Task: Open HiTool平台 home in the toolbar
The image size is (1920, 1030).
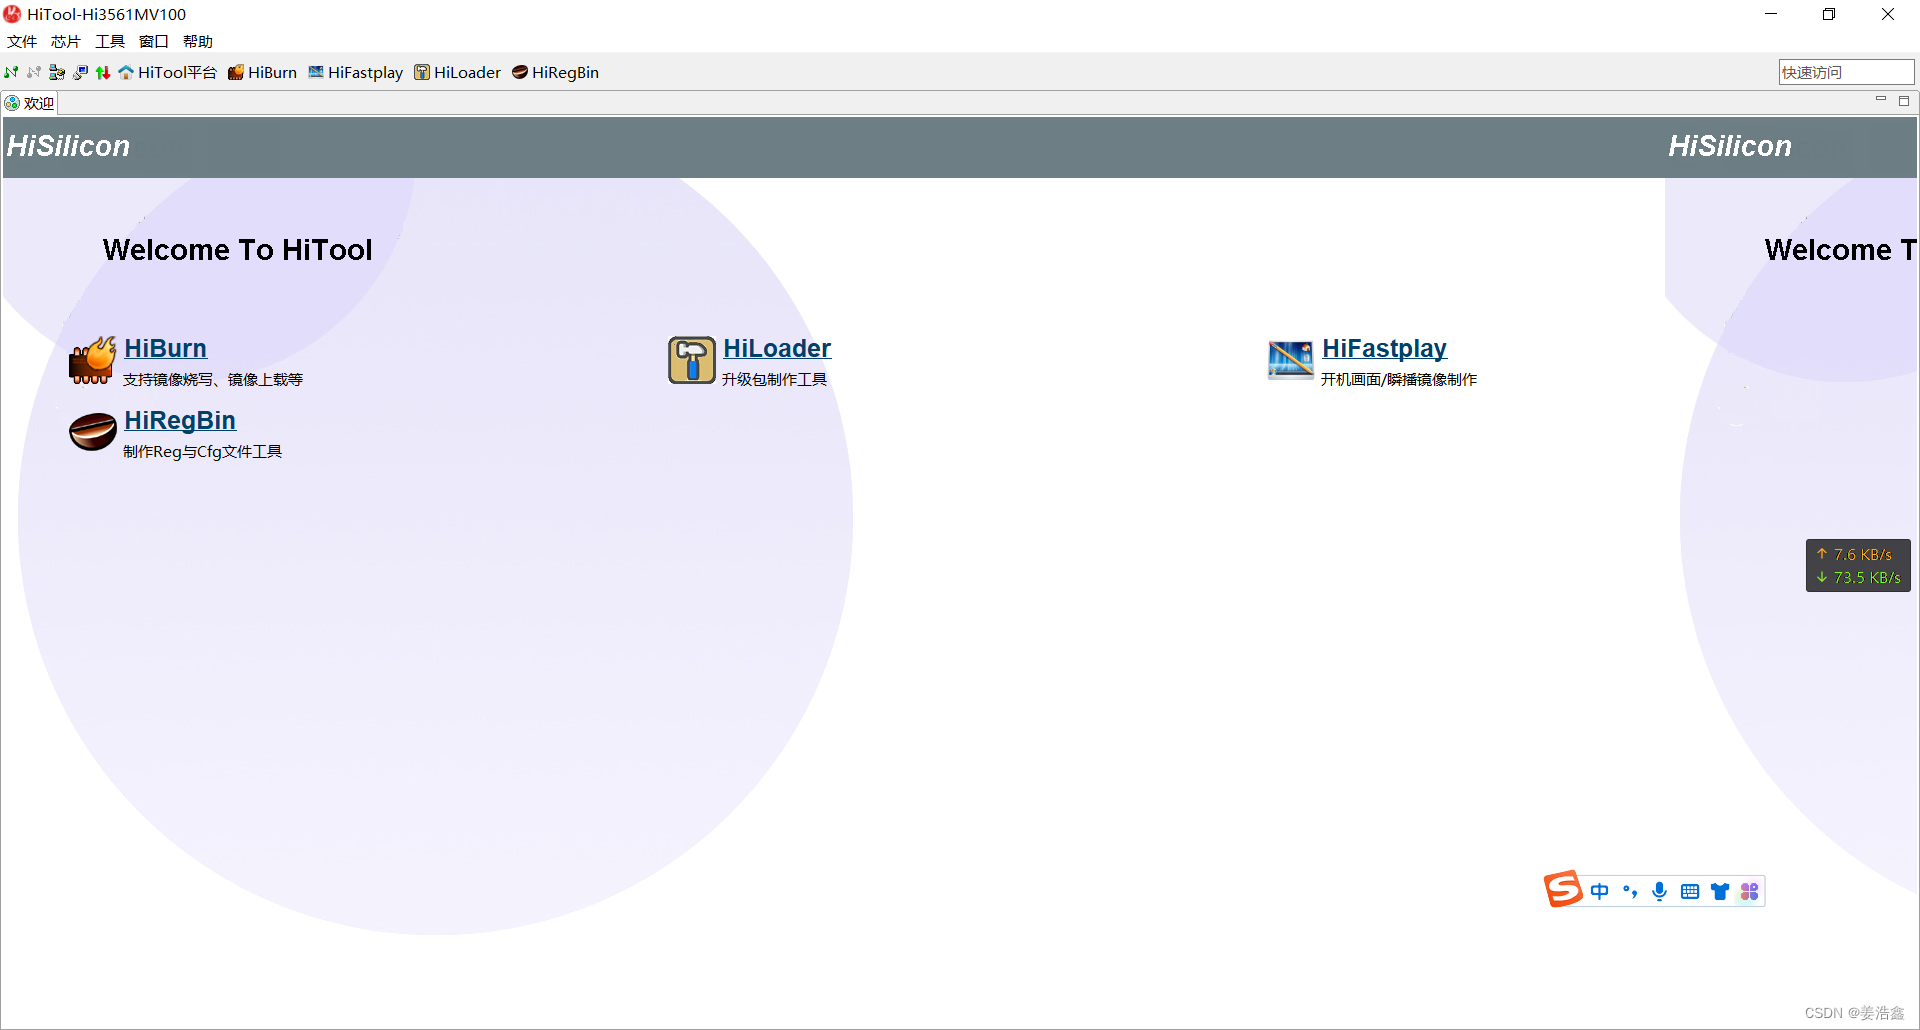Action: 167,72
